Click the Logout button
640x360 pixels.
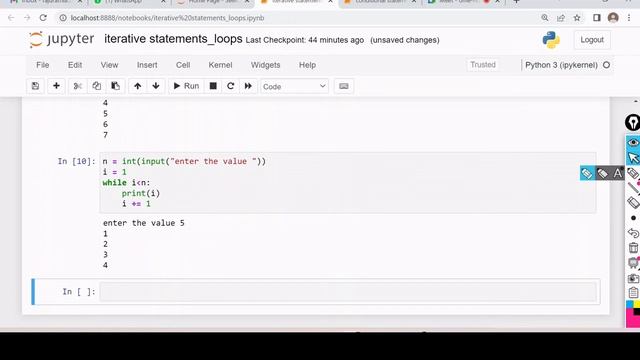pos(592,40)
